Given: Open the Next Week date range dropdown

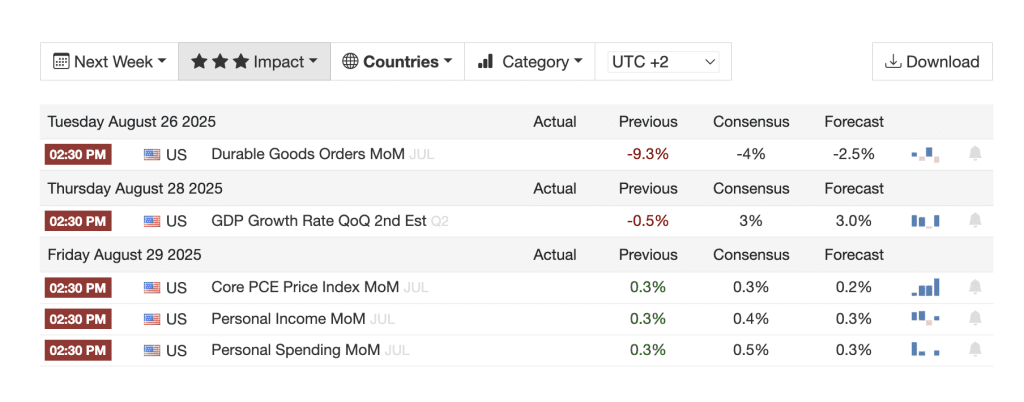Looking at the screenshot, I should pyautogui.click(x=109, y=62).
